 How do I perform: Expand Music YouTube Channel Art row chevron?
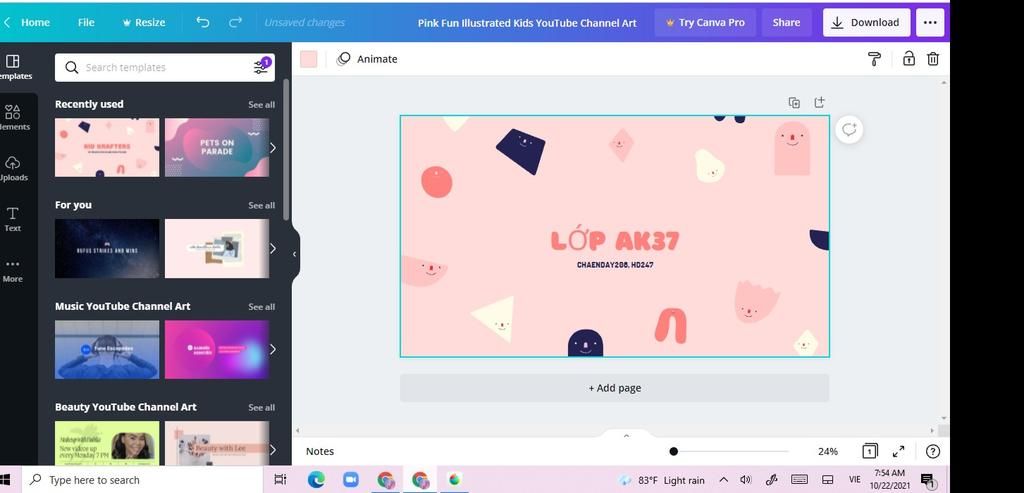pyautogui.click(x=273, y=349)
